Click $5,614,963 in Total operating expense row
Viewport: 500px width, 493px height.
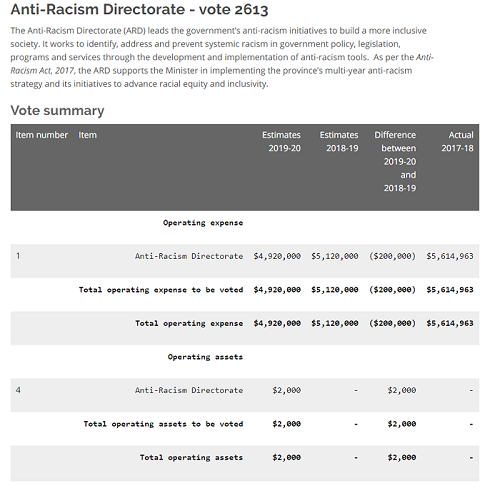pyautogui.click(x=450, y=323)
